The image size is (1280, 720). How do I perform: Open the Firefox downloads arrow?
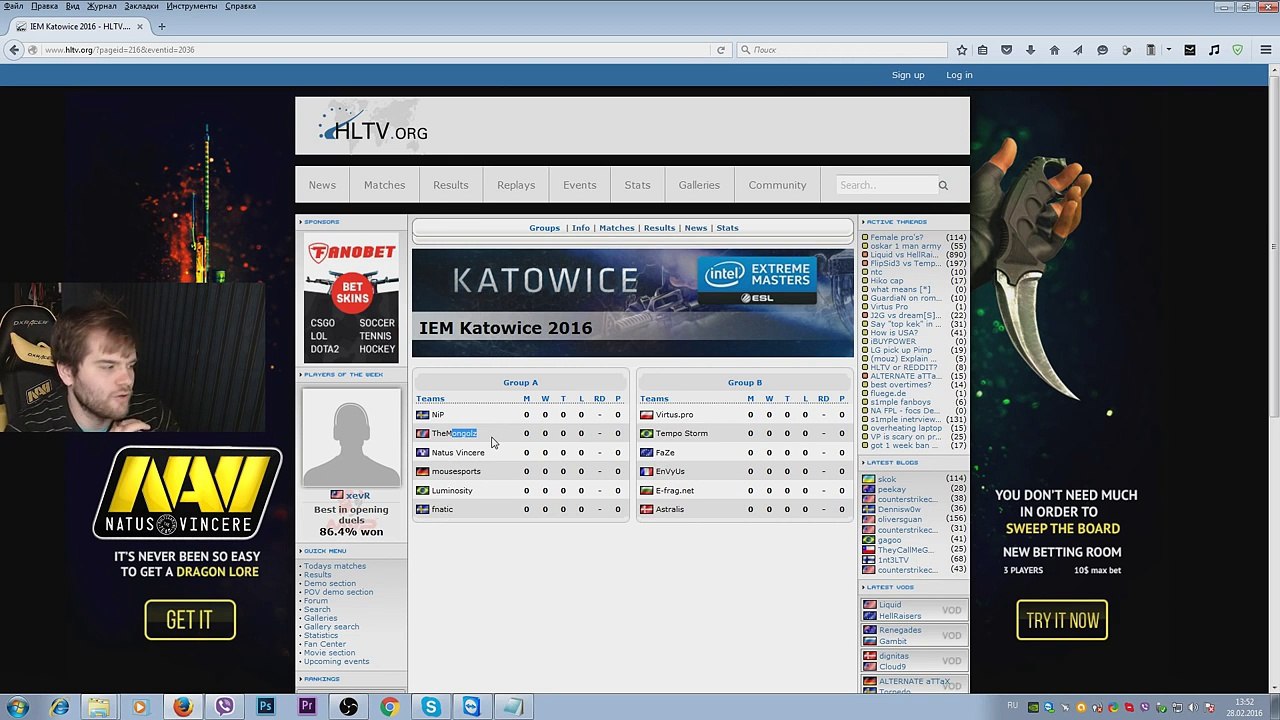(x=1030, y=50)
